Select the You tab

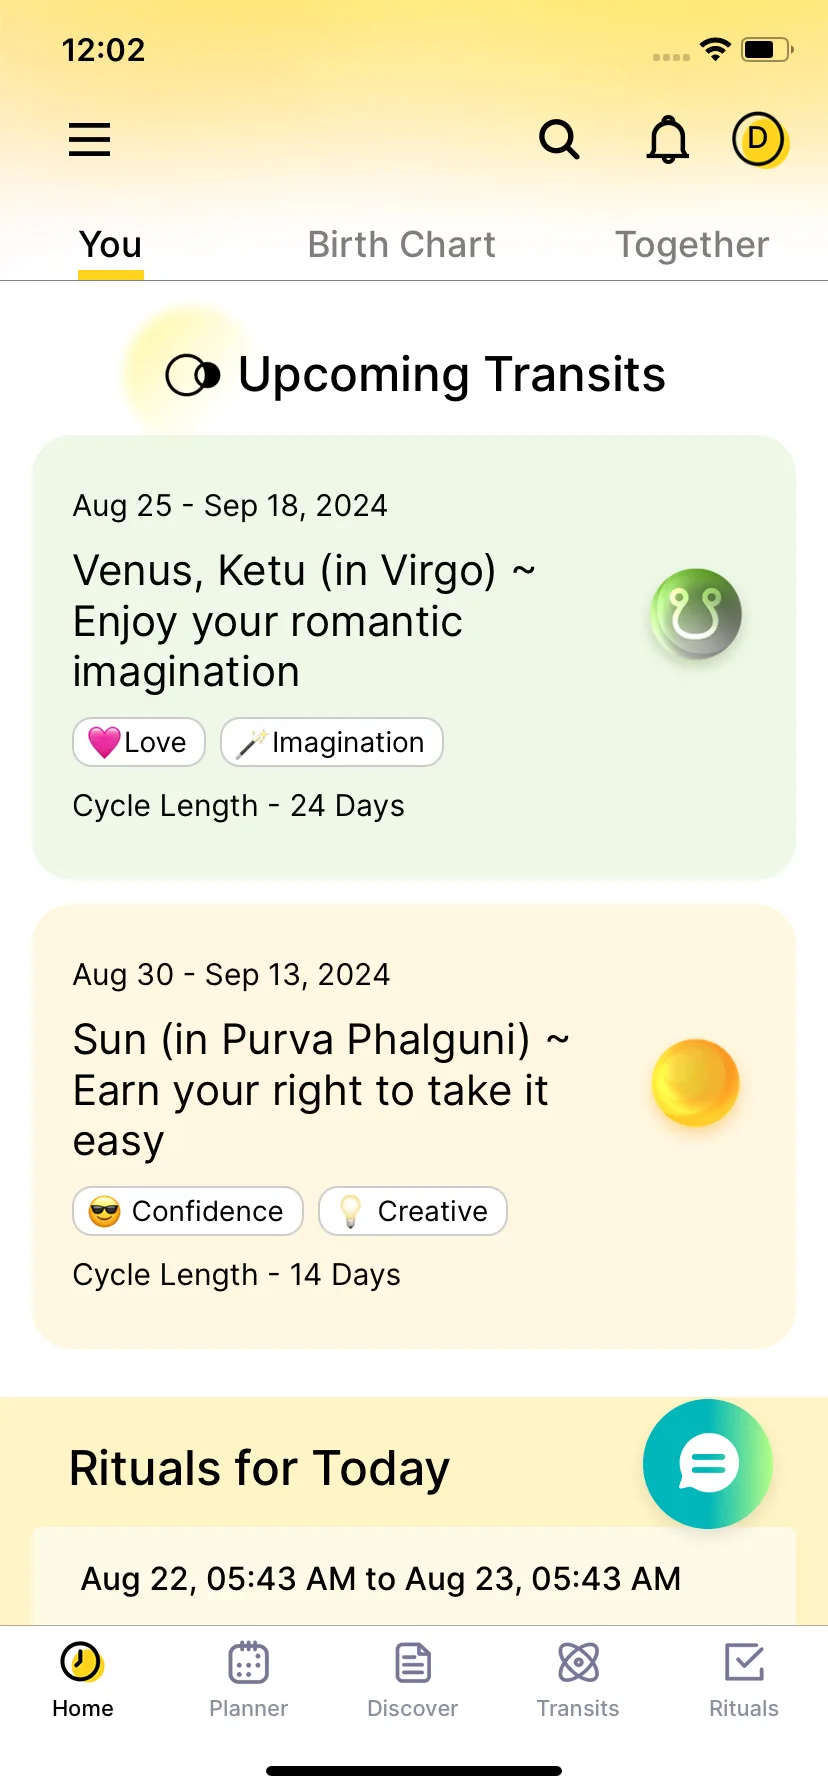pyautogui.click(x=111, y=245)
